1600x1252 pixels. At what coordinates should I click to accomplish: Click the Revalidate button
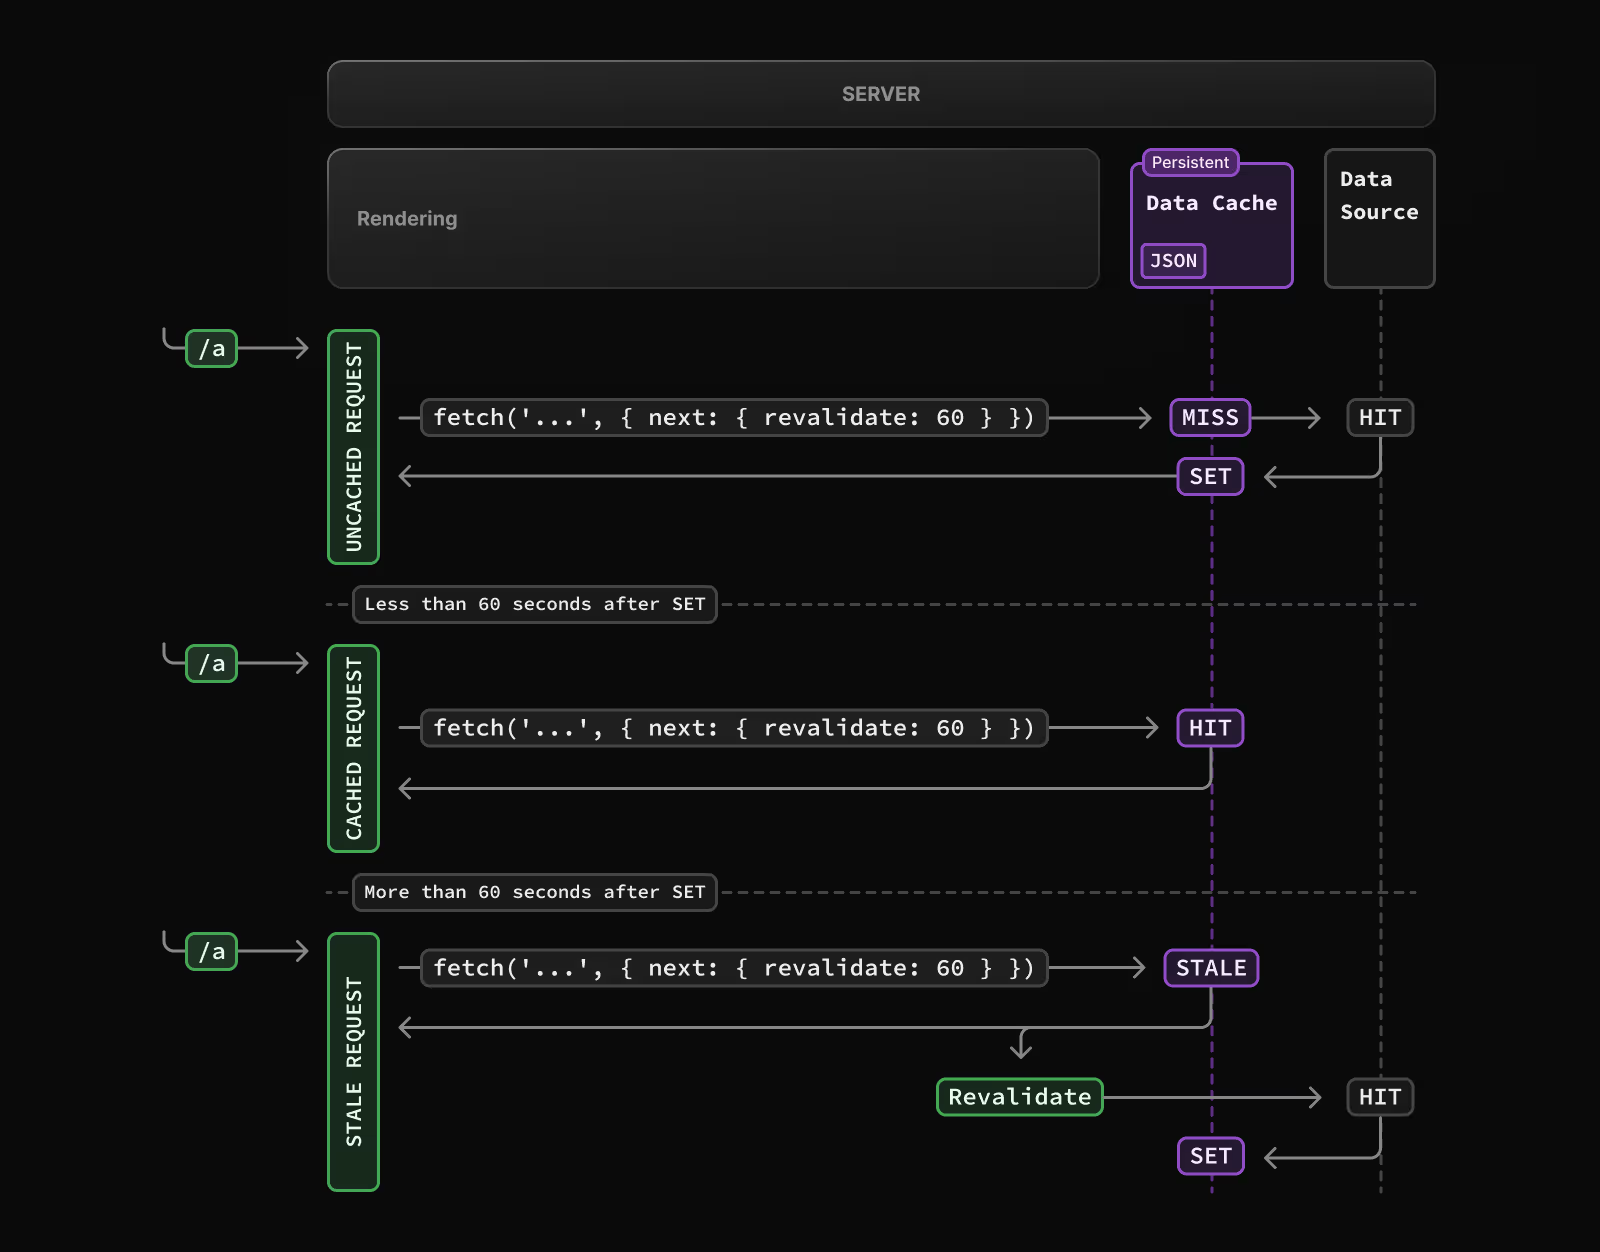[x=1019, y=1097]
